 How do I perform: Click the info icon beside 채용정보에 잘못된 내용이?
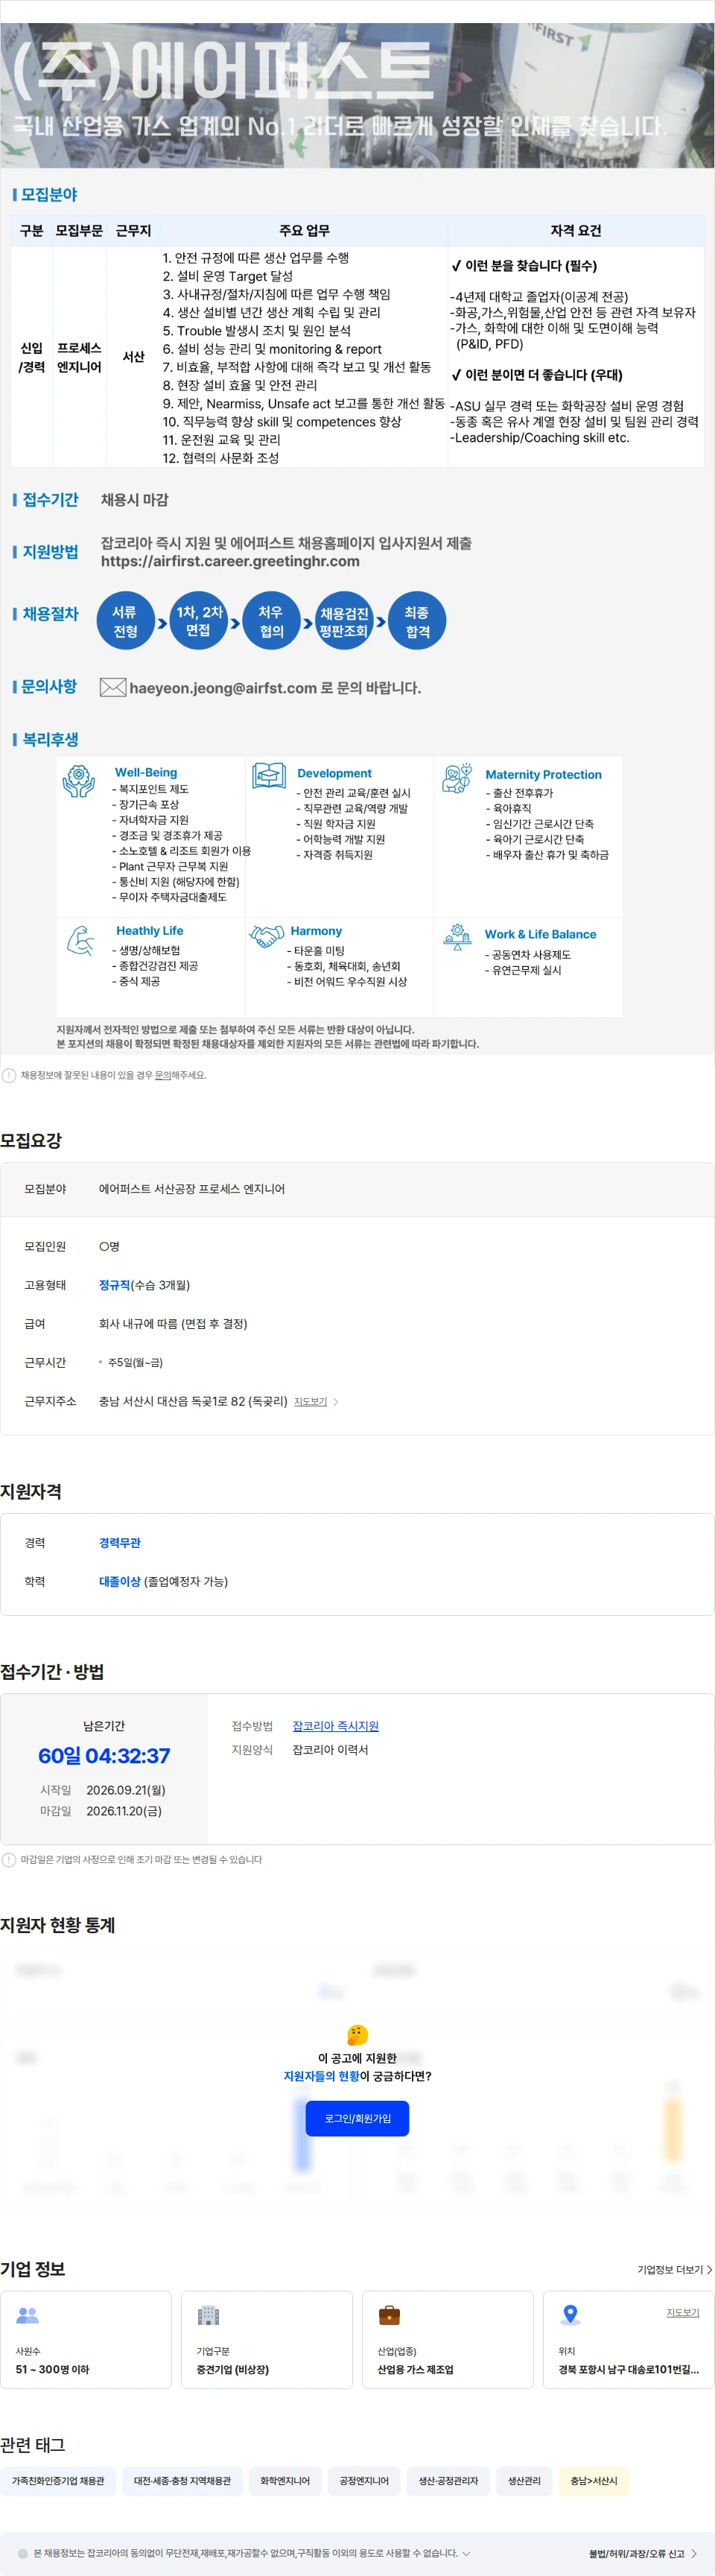click(x=9, y=1075)
